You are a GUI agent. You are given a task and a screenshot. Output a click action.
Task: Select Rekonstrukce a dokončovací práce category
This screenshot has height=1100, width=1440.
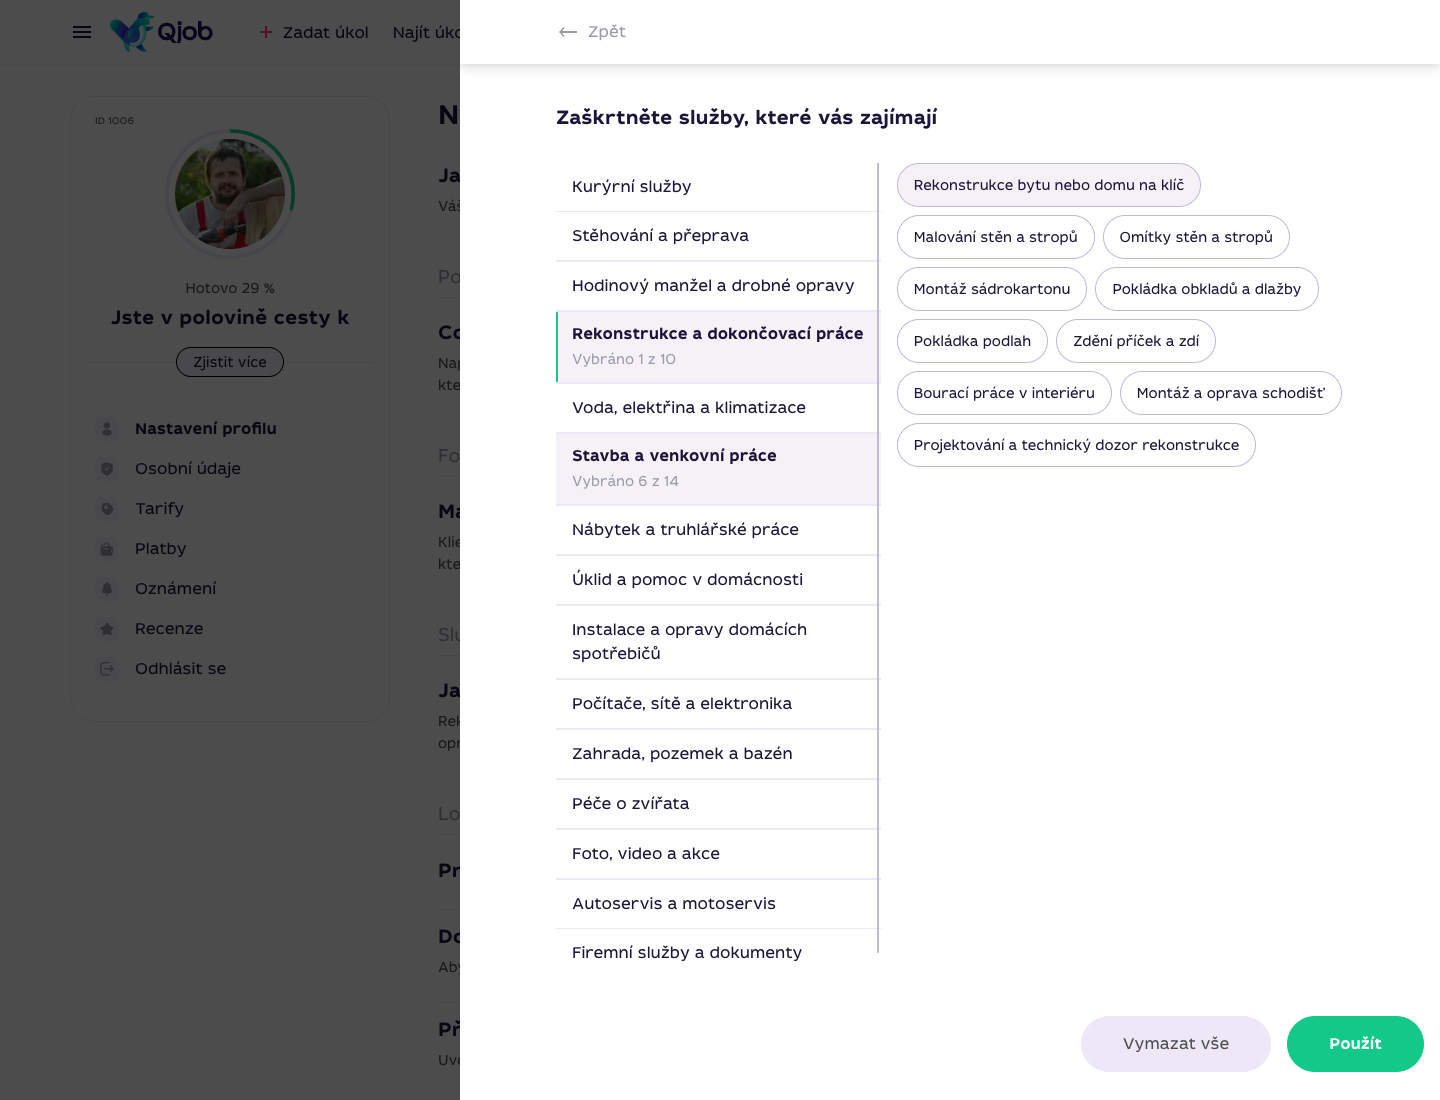tap(717, 346)
